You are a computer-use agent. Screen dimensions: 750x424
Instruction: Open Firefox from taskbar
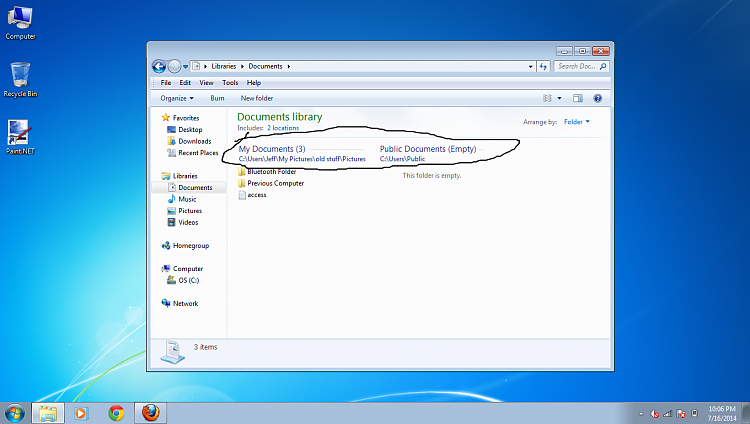click(151, 413)
